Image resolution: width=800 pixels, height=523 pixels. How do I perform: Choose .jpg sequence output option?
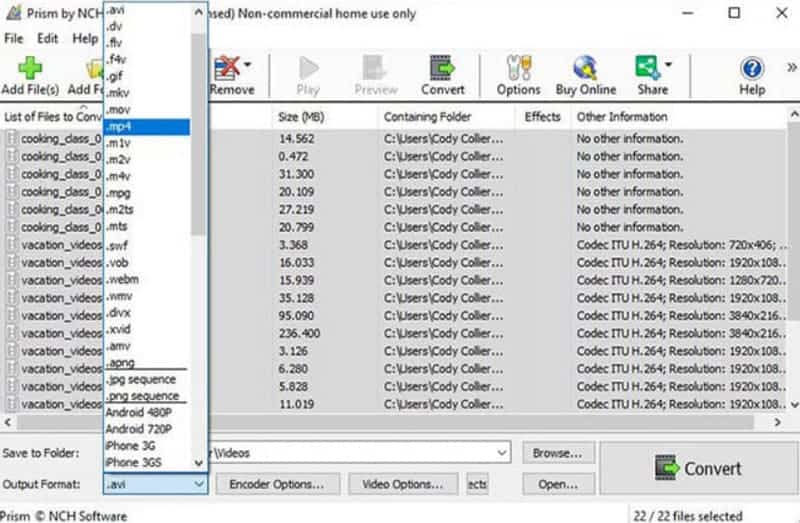(147, 380)
